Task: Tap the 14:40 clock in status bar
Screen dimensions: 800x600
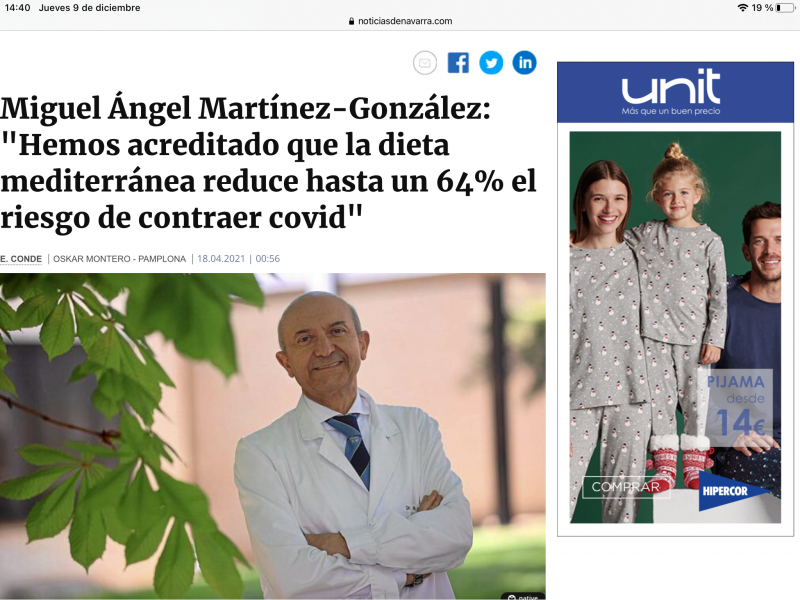Action: pyautogui.click(x=17, y=8)
